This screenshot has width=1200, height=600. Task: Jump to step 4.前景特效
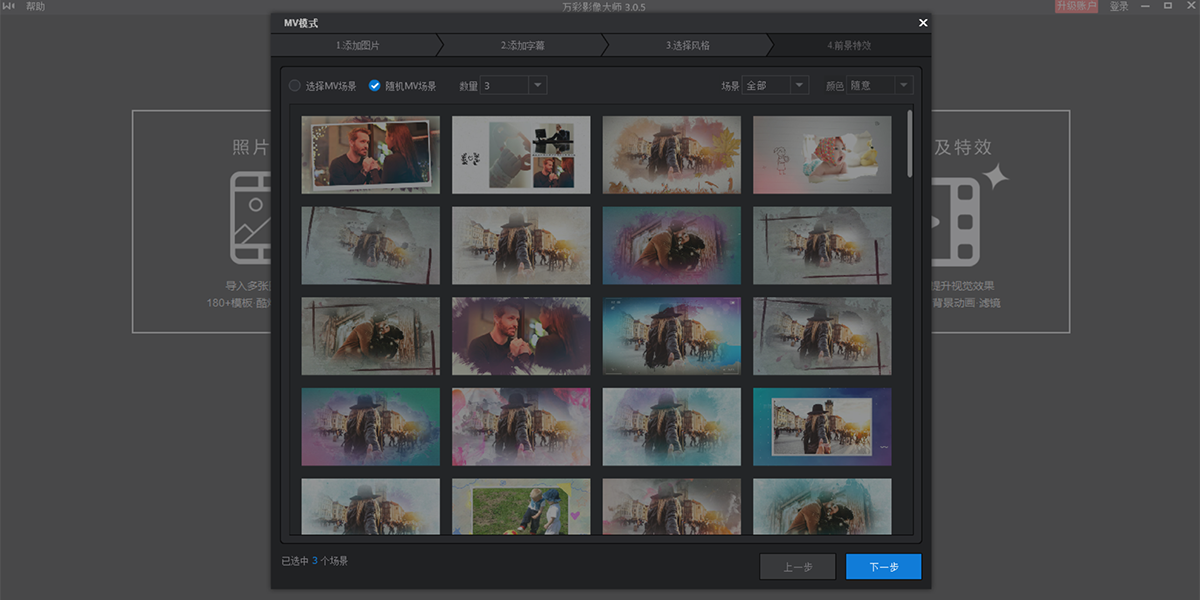(848, 46)
